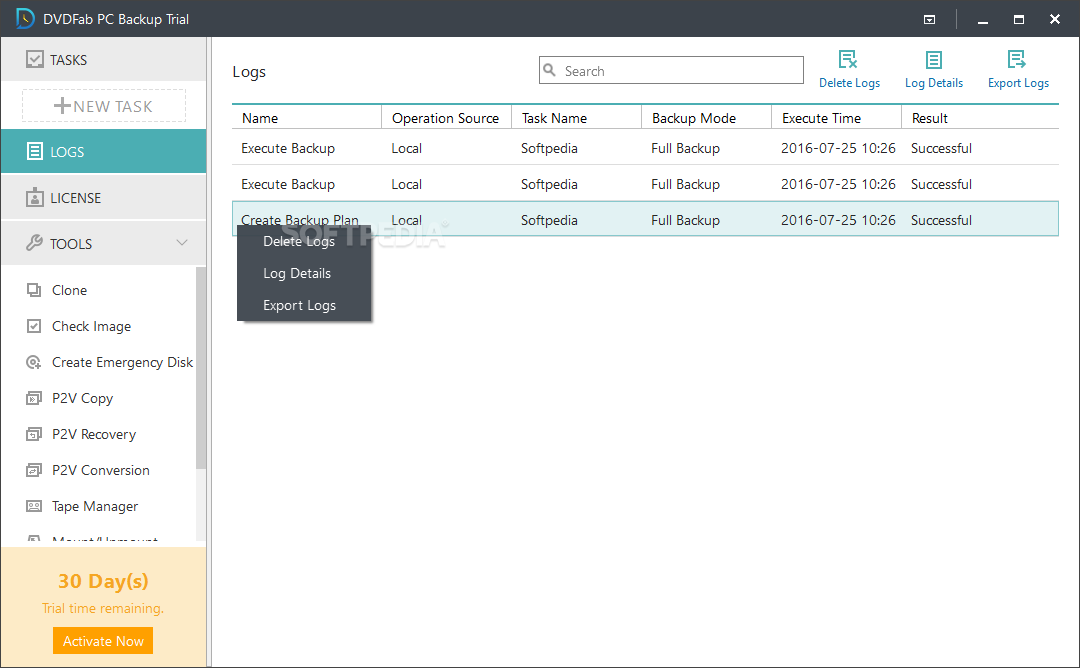Click Full Backup in the first log row
Image resolution: width=1080 pixels, height=668 pixels.
[x=685, y=148]
